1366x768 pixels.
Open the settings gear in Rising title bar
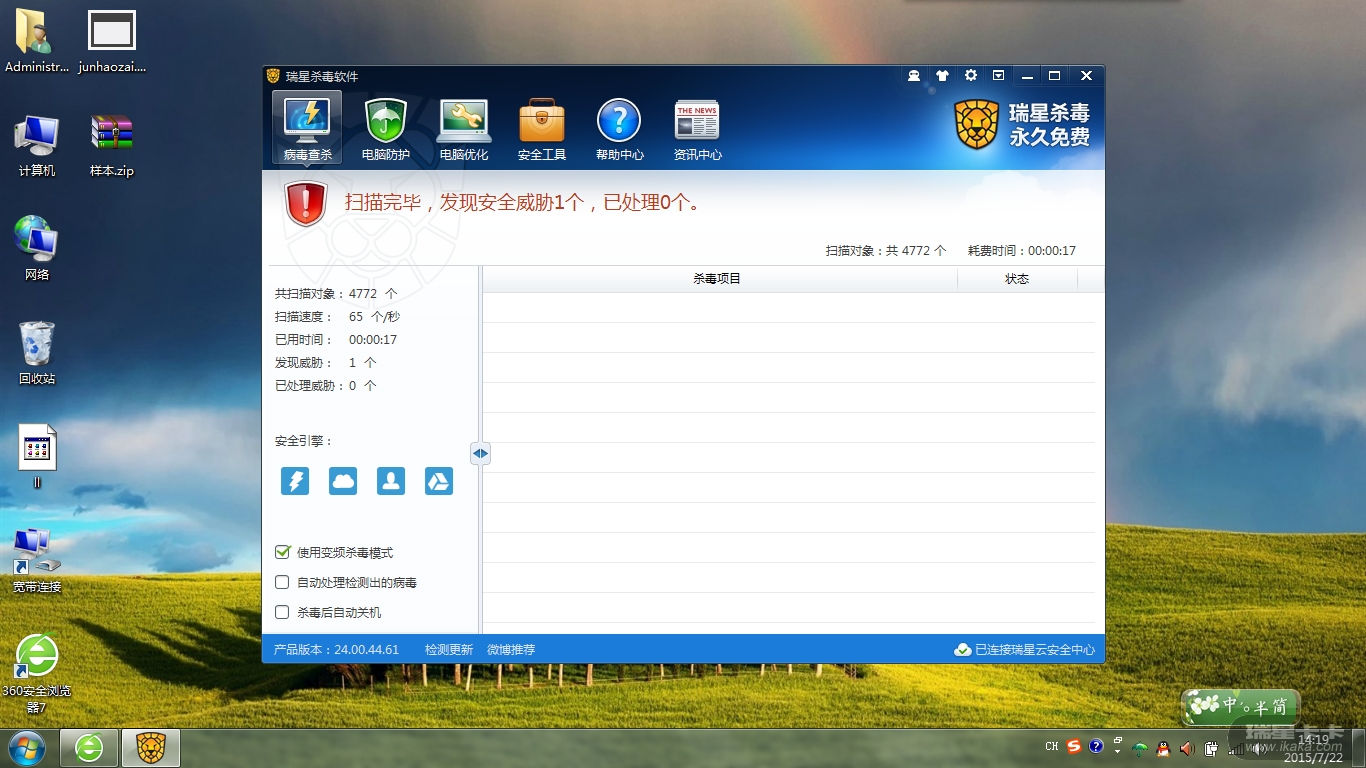pyautogui.click(x=970, y=76)
